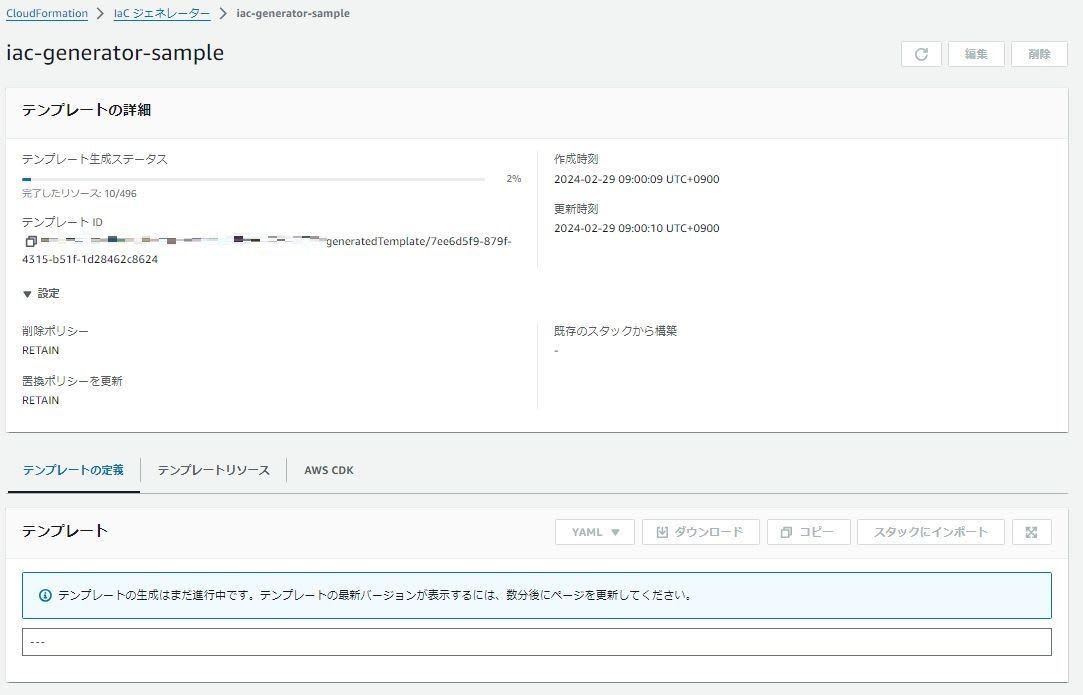The width and height of the screenshot is (1083, 695).
Task: Click スタックにインポート to import the template
Action: point(930,531)
